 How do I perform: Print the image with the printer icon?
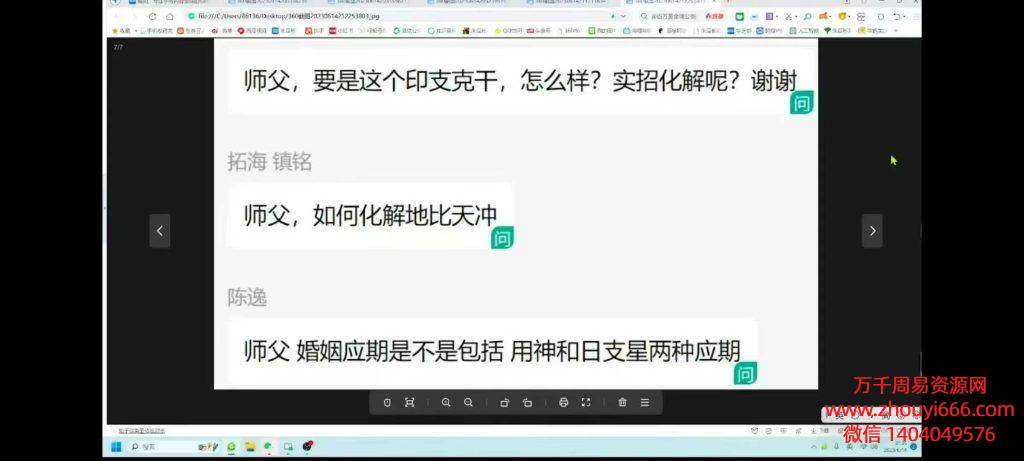tap(564, 402)
